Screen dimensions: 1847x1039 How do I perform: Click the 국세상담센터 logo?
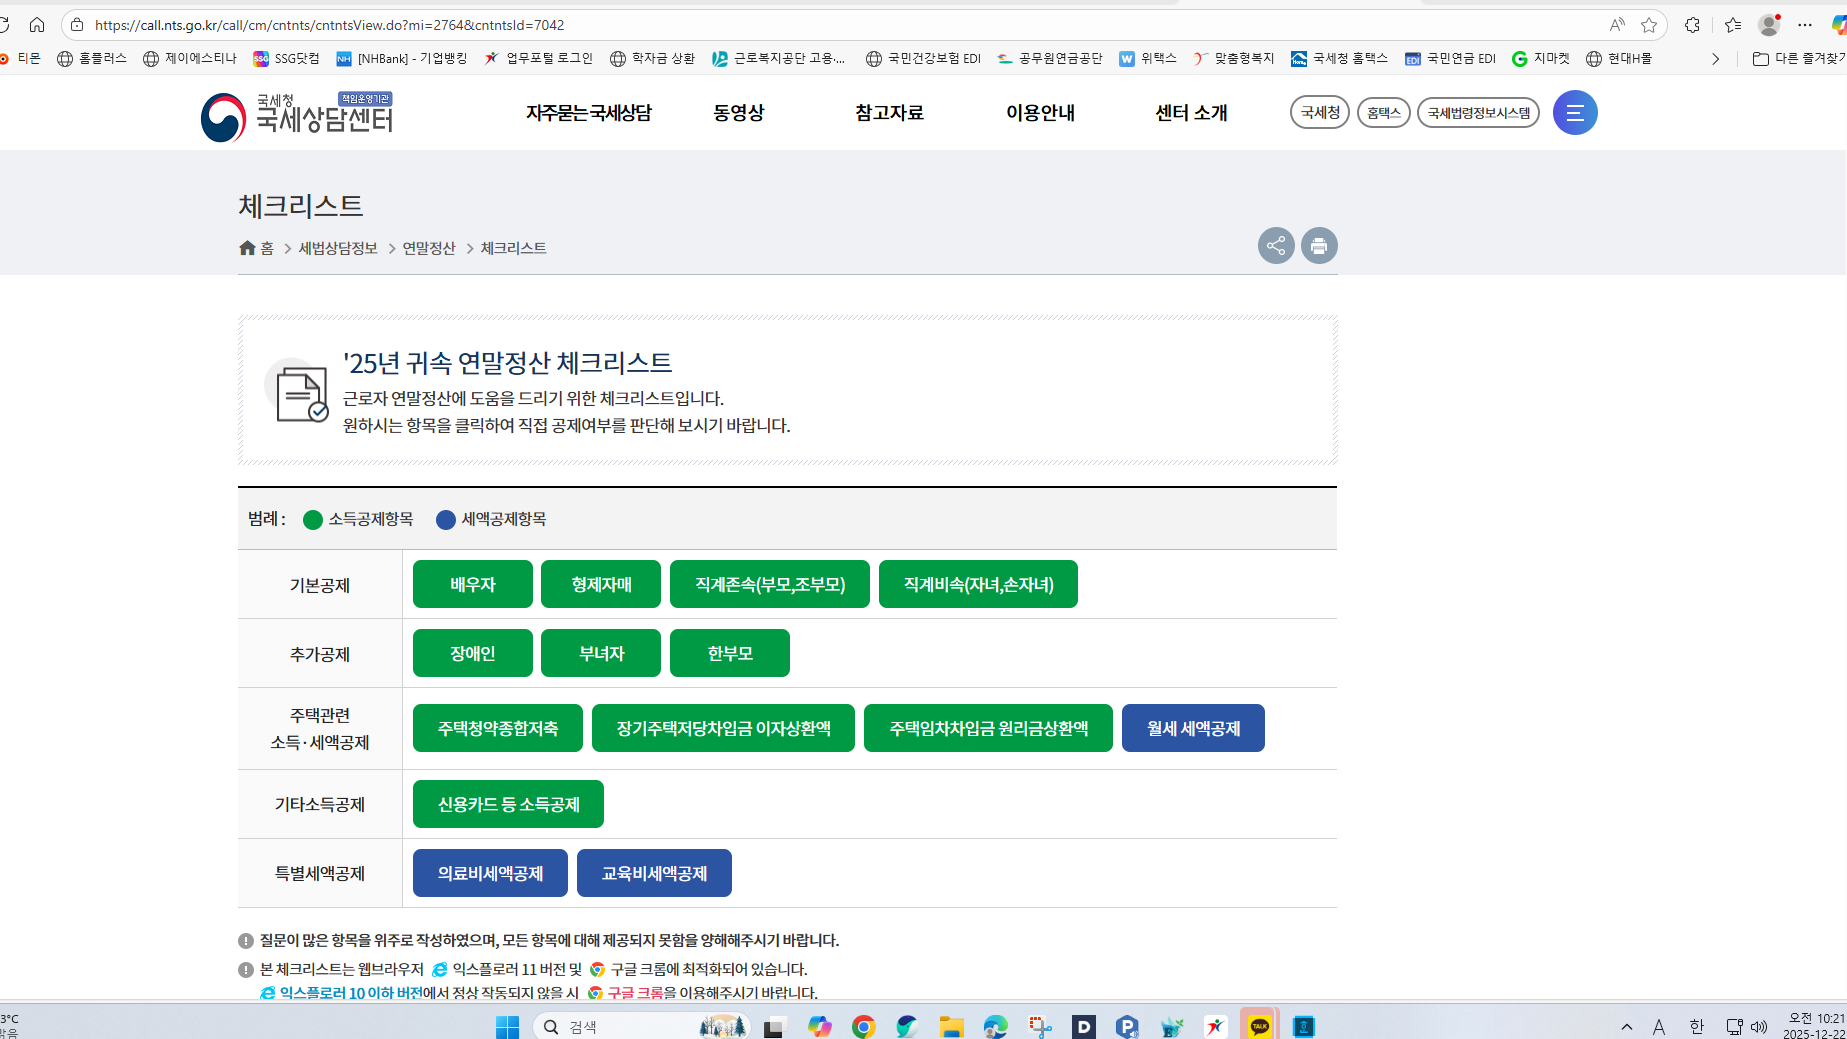pos(297,116)
